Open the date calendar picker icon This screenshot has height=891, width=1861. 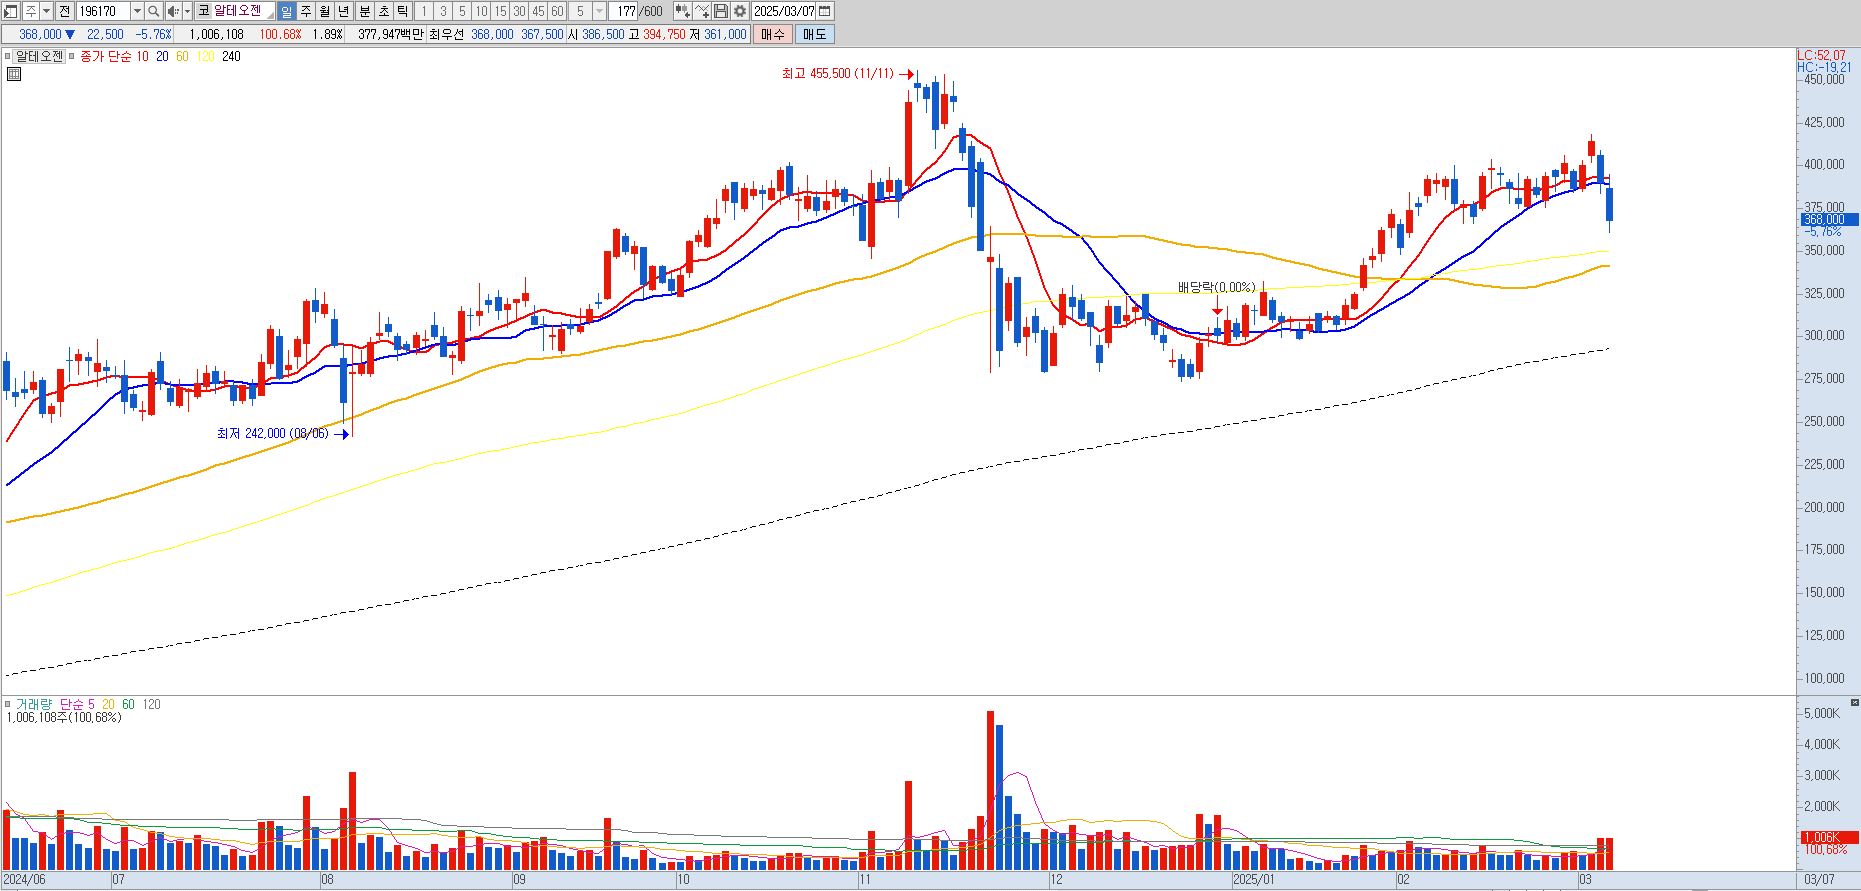point(824,11)
